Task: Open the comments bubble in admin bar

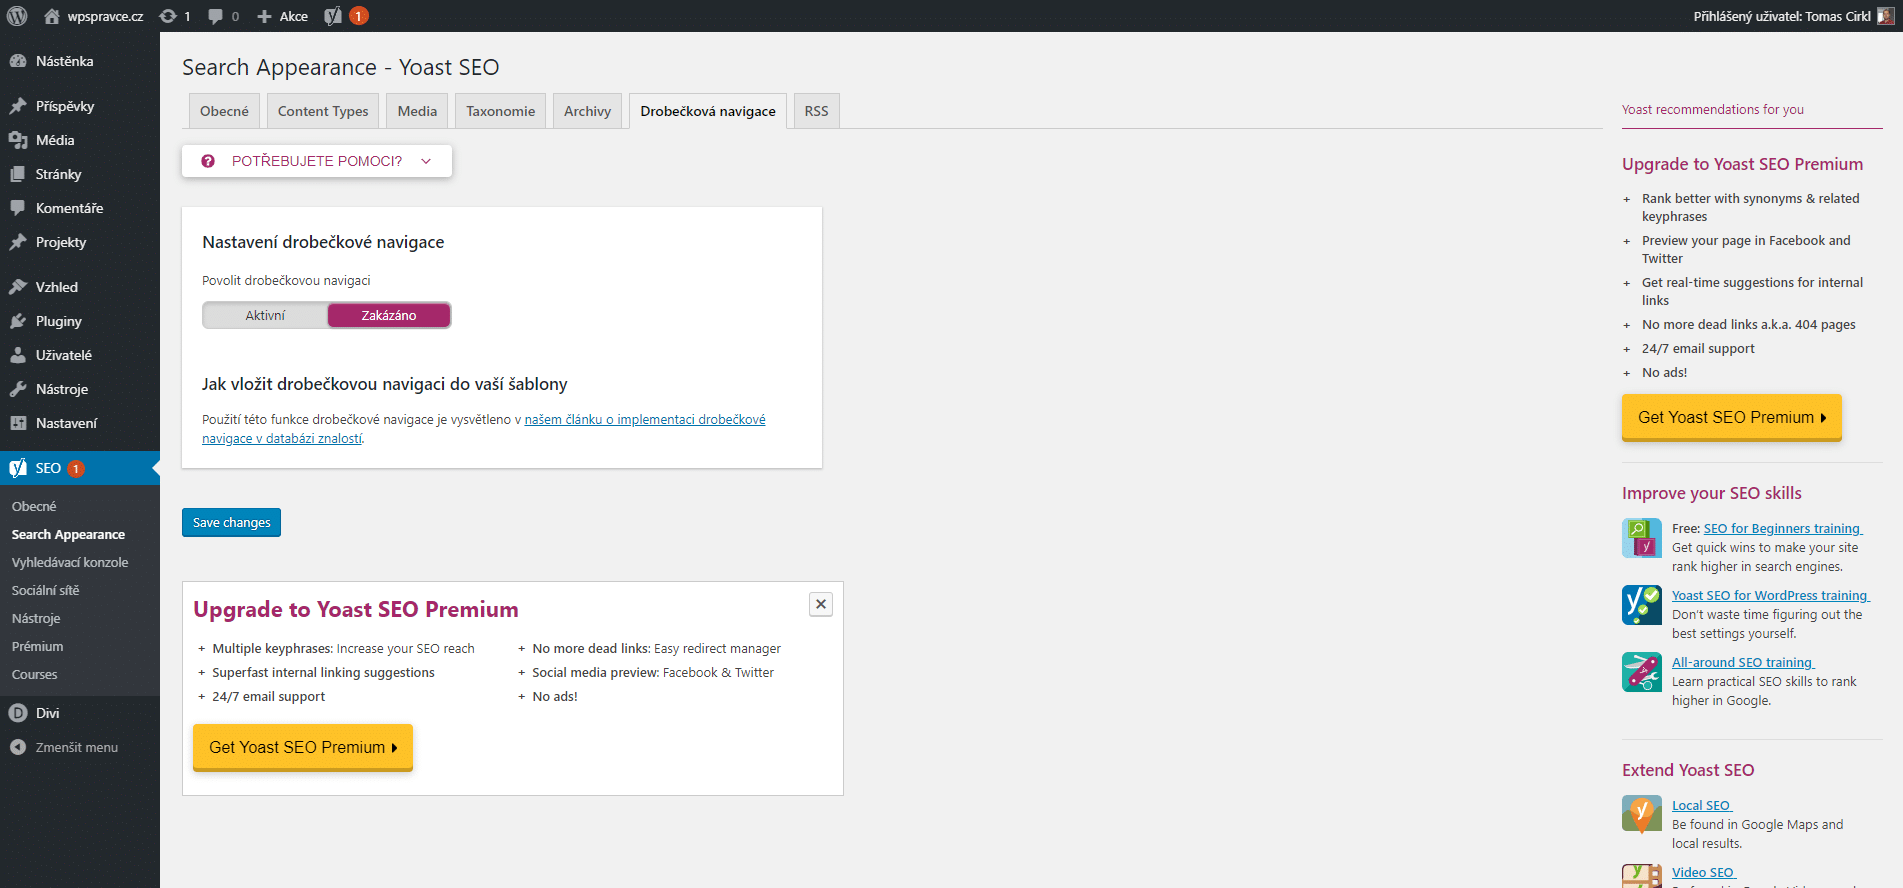Action: (215, 16)
